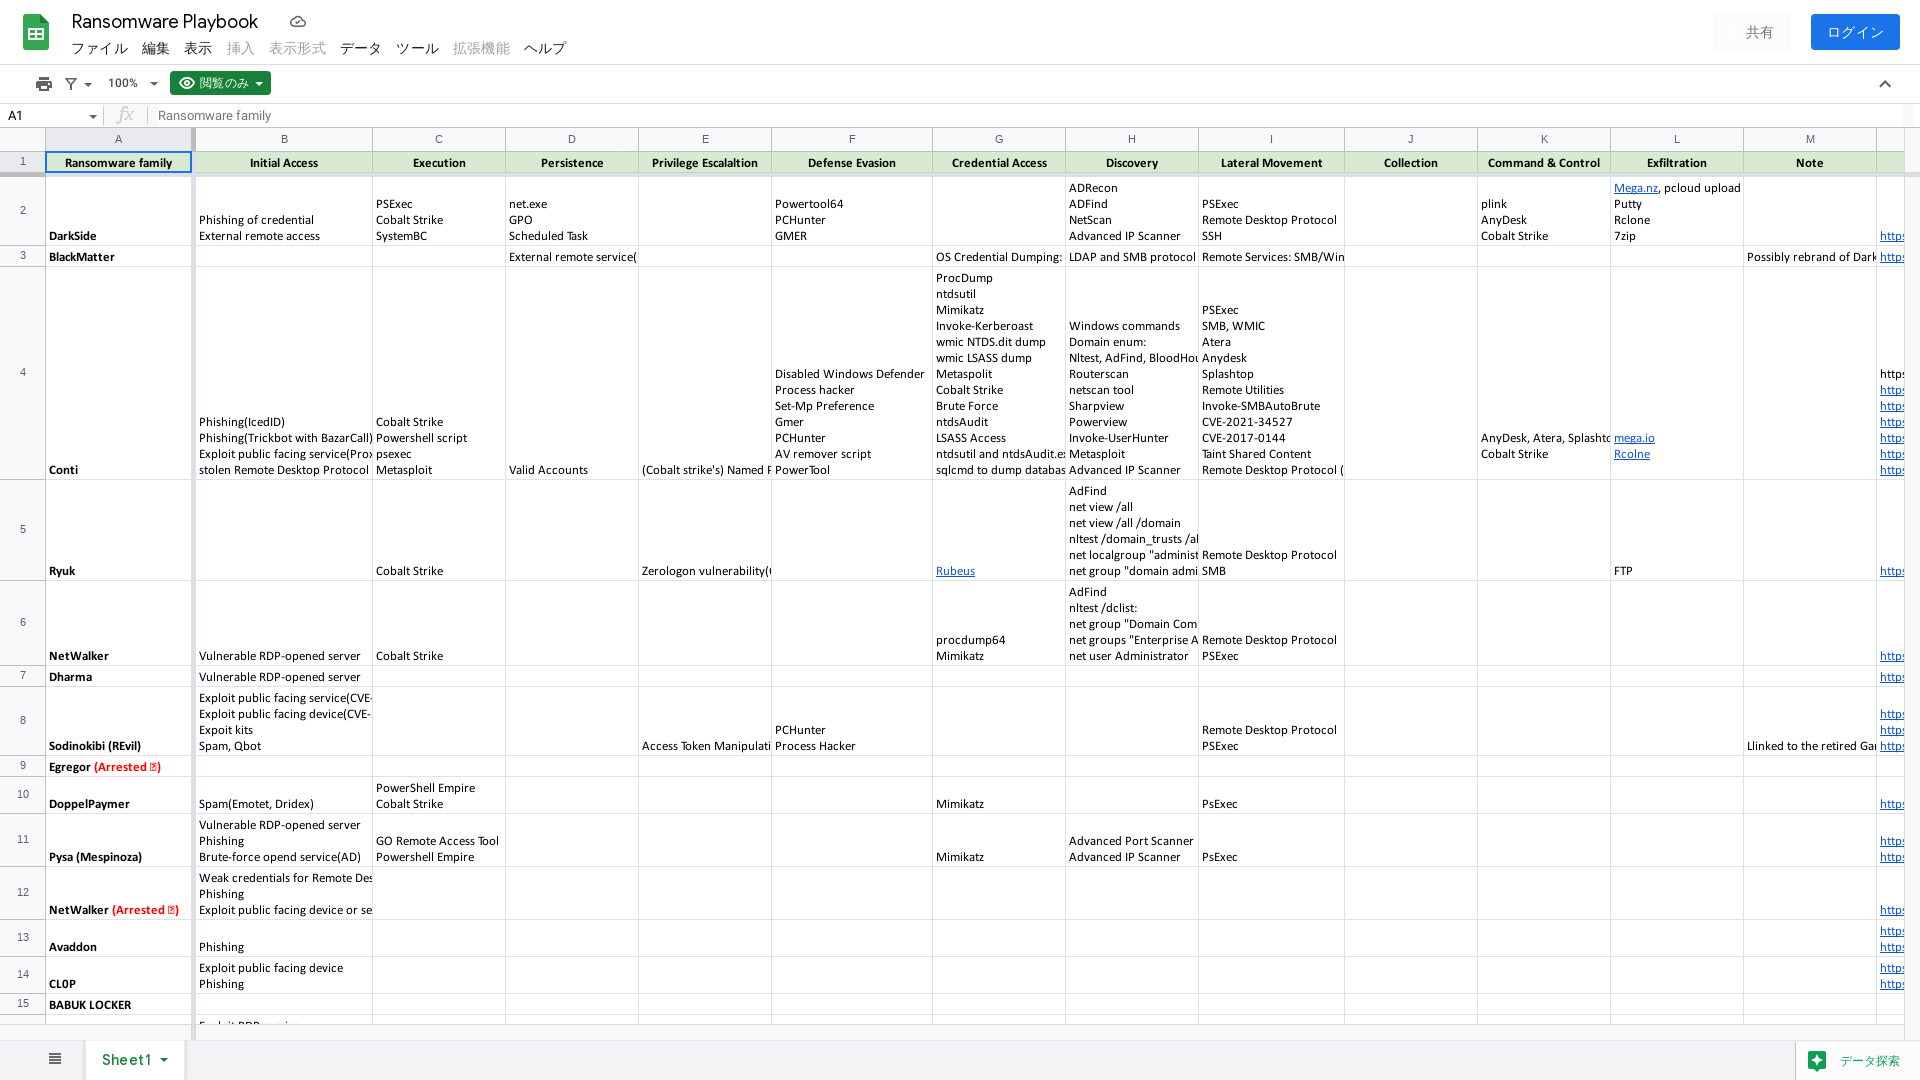Select the Conti cell
1920x1080 pixels.
click(119, 373)
